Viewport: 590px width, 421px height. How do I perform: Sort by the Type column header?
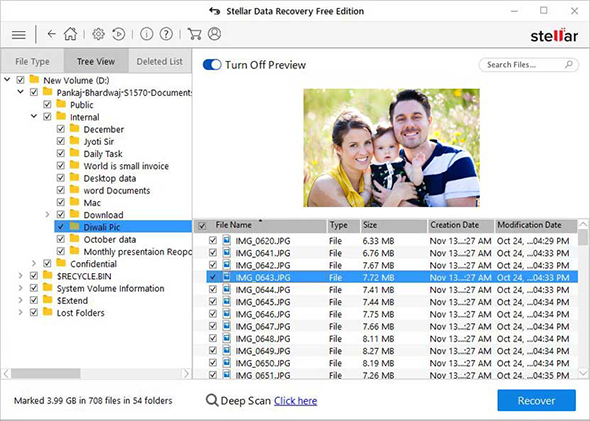(343, 225)
